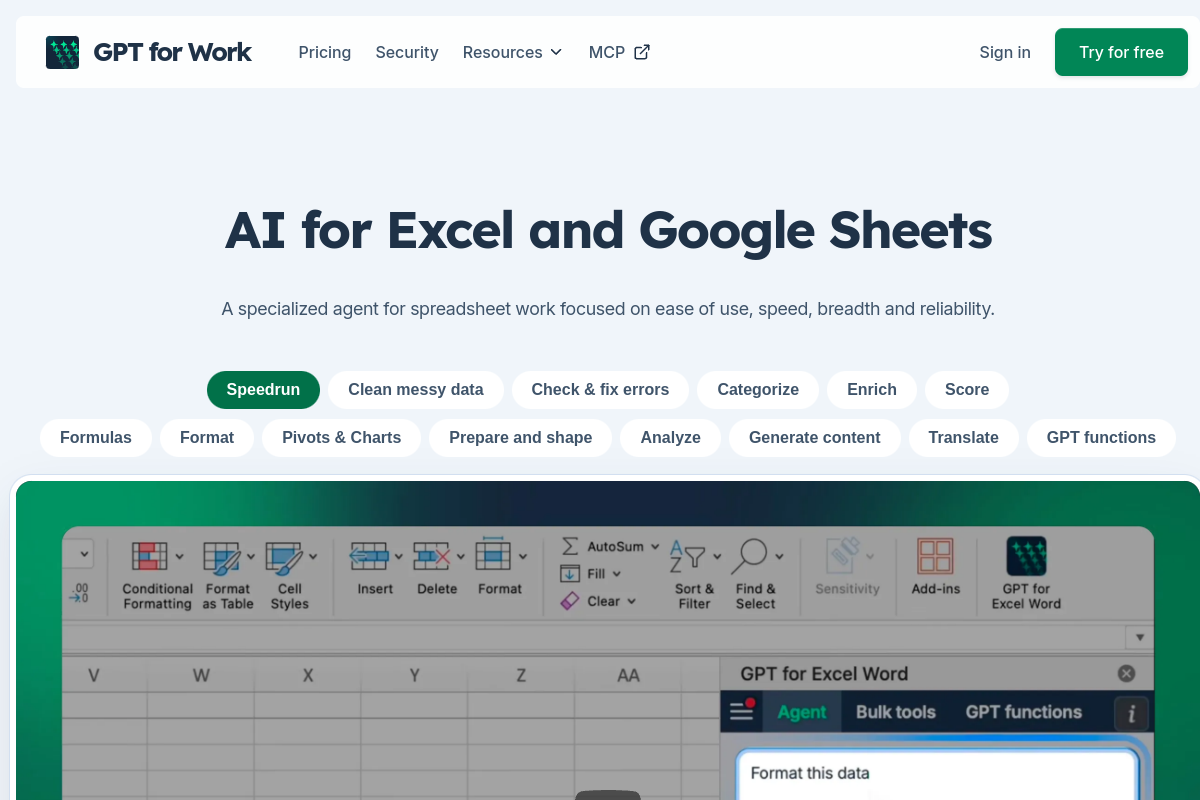1200x800 pixels.
Task: Click the Find & Select magnifier icon
Action: 749,556
